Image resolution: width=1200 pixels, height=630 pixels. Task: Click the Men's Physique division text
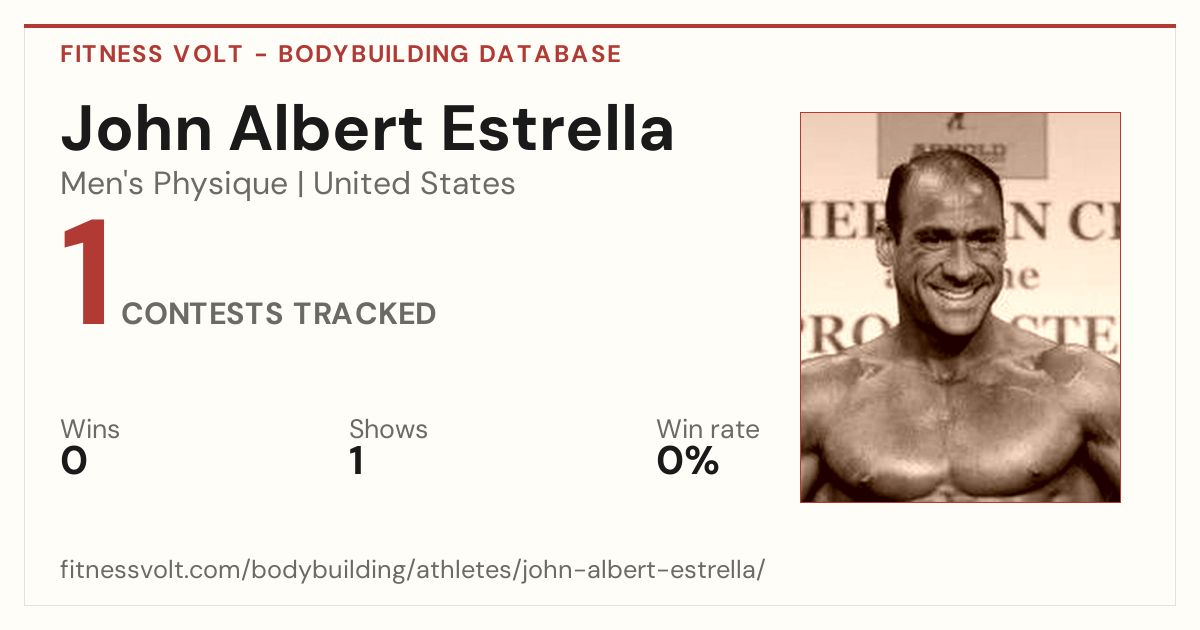174,184
